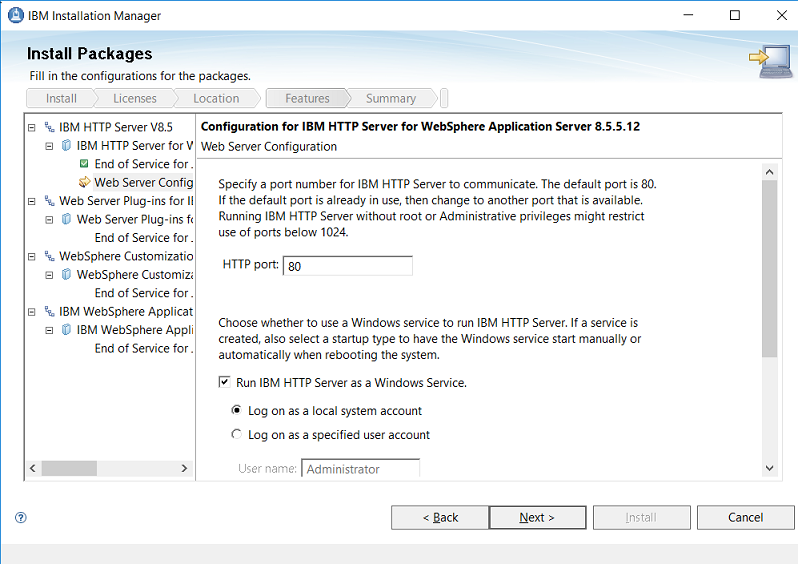
Task: Click green check icon beside first End of Service
Action: (x=84, y=163)
